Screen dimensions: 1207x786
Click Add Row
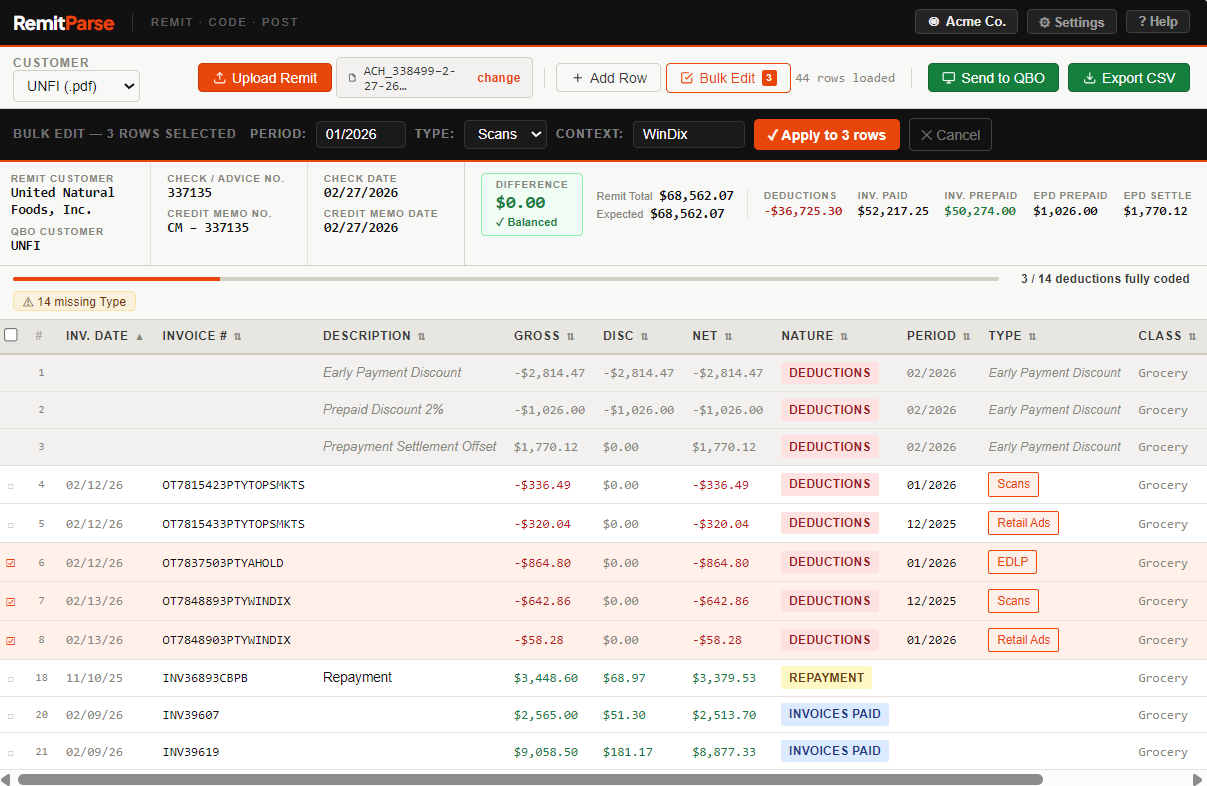609,78
